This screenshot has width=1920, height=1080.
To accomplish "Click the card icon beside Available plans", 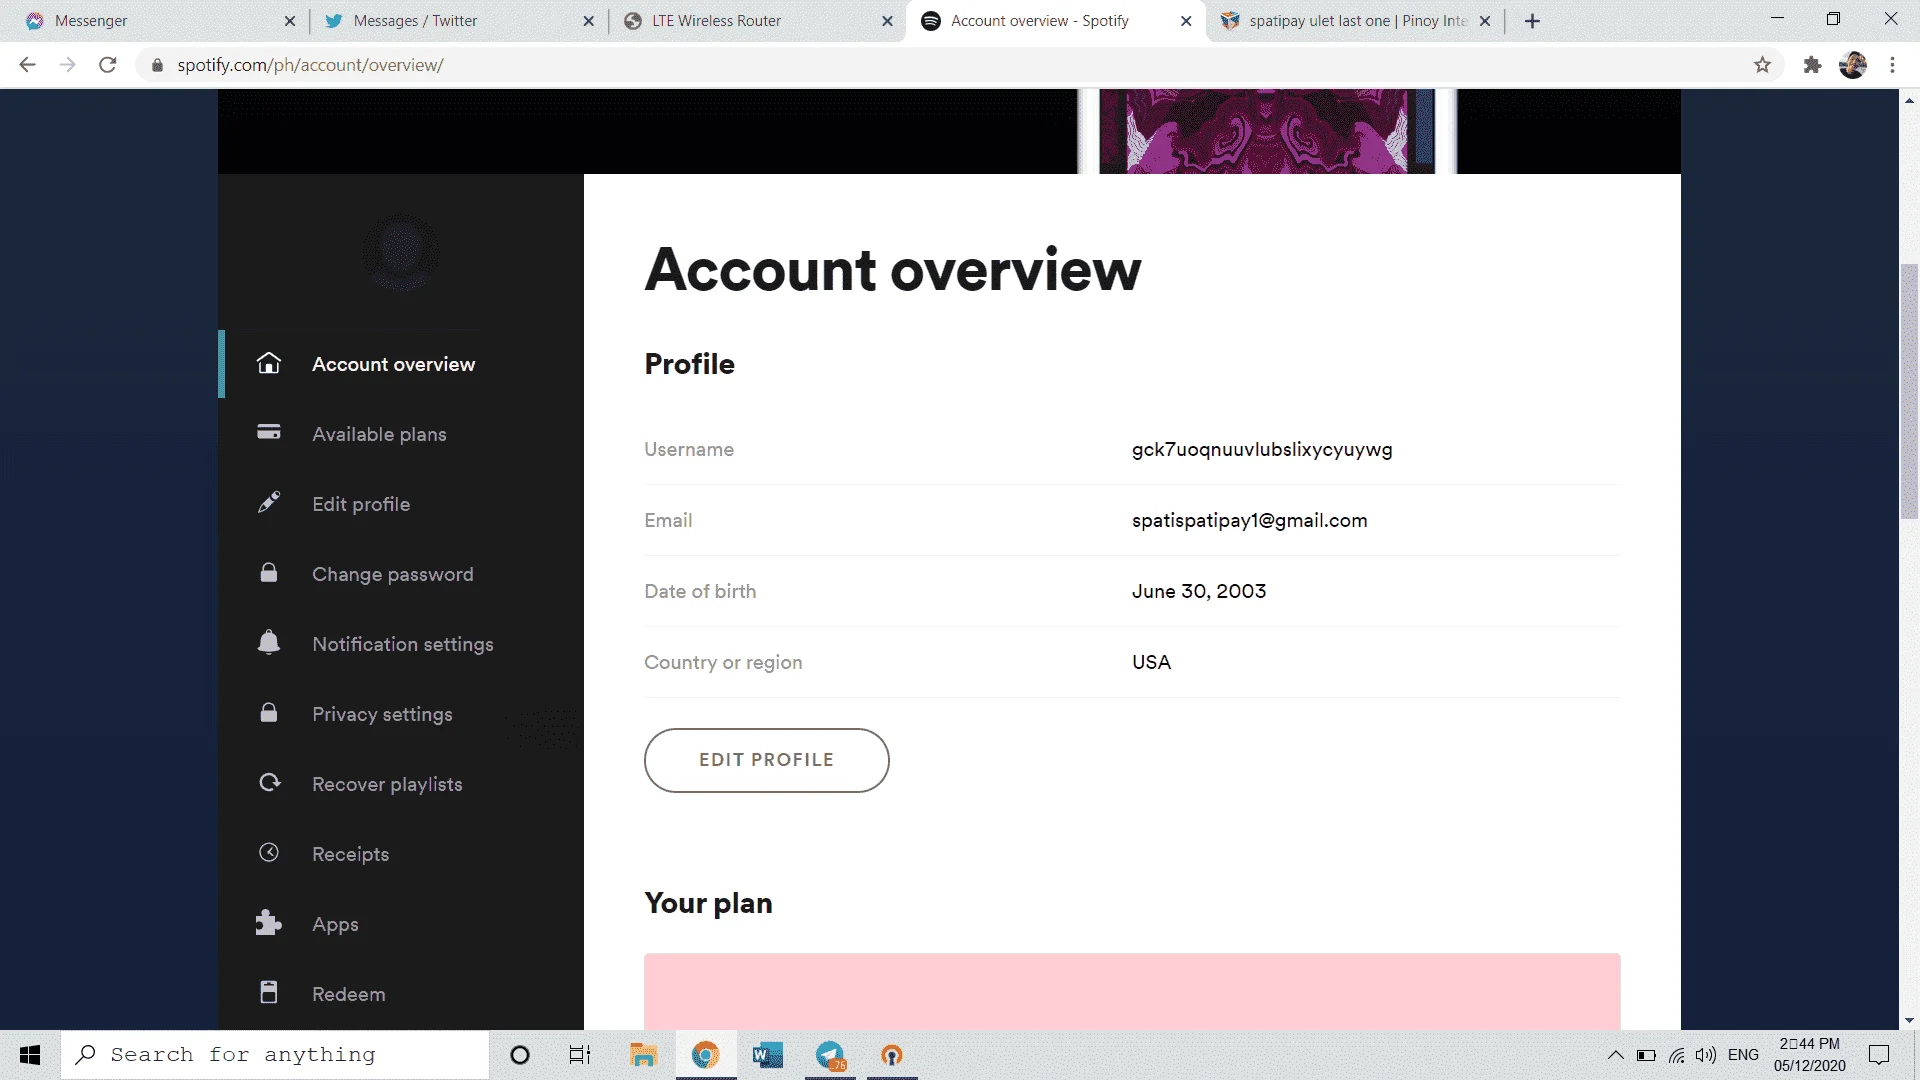I will (268, 432).
